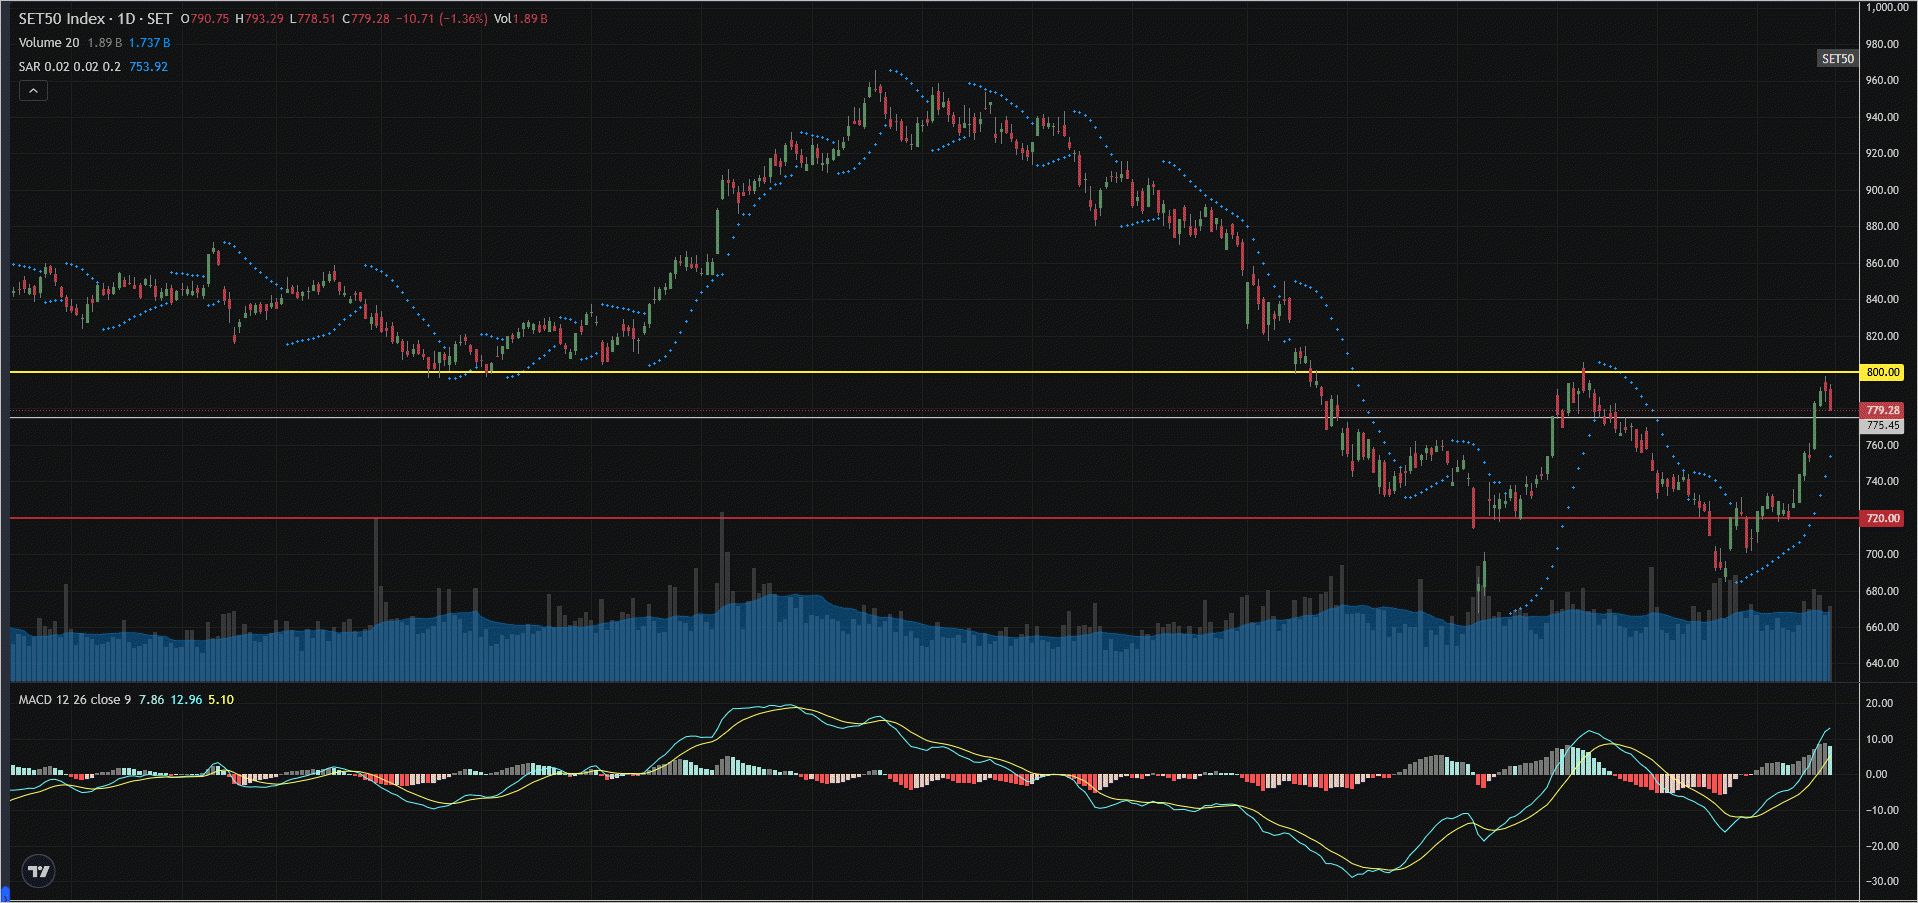Click the MACD histogram value 7.86
The height and width of the screenshot is (903, 1918).
tap(151, 700)
